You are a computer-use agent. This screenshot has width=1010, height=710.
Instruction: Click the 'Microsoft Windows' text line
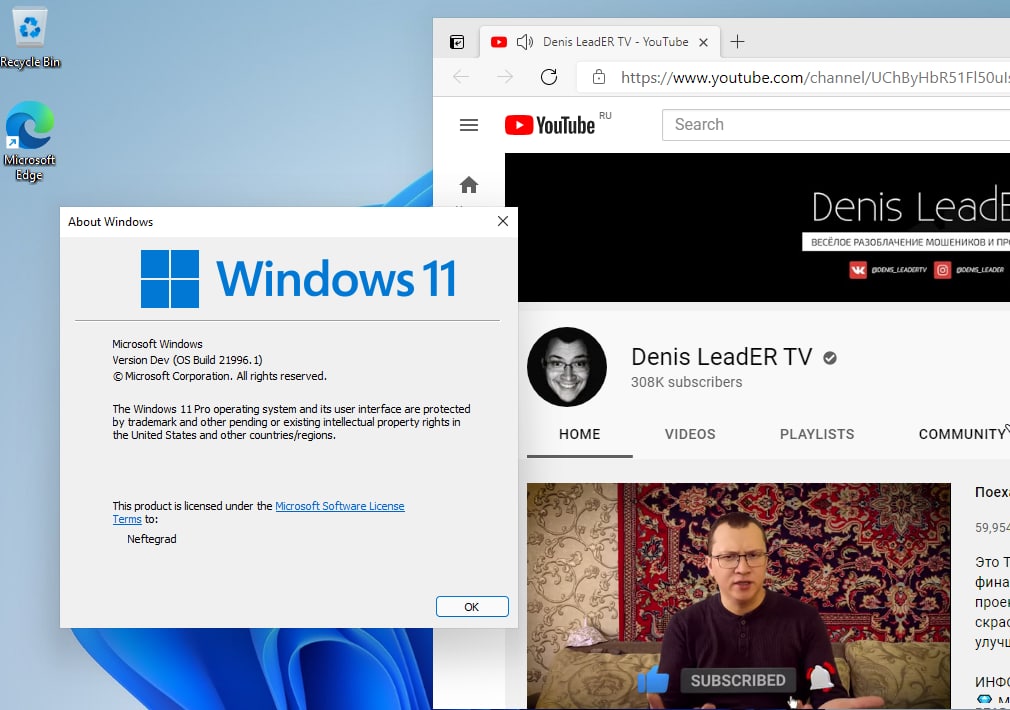click(157, 344)
